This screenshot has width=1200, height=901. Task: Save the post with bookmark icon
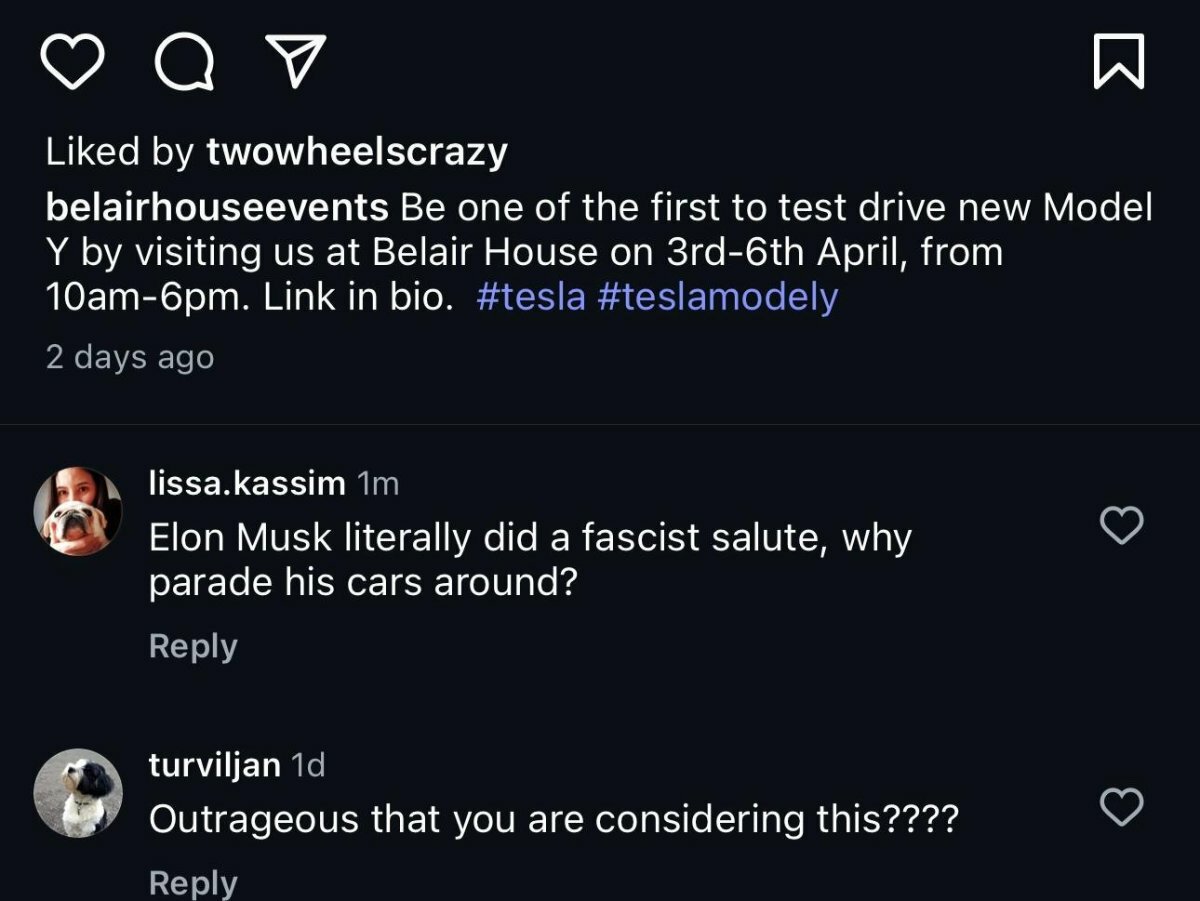coord(1119,62)
